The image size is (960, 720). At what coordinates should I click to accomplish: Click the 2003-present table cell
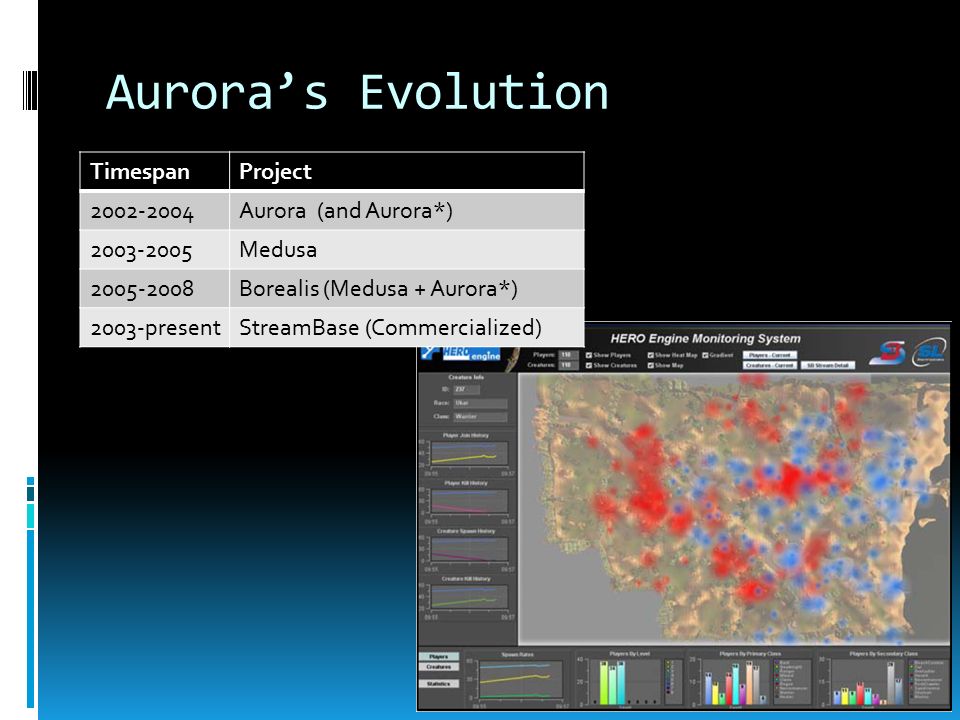tap(155, 328)
